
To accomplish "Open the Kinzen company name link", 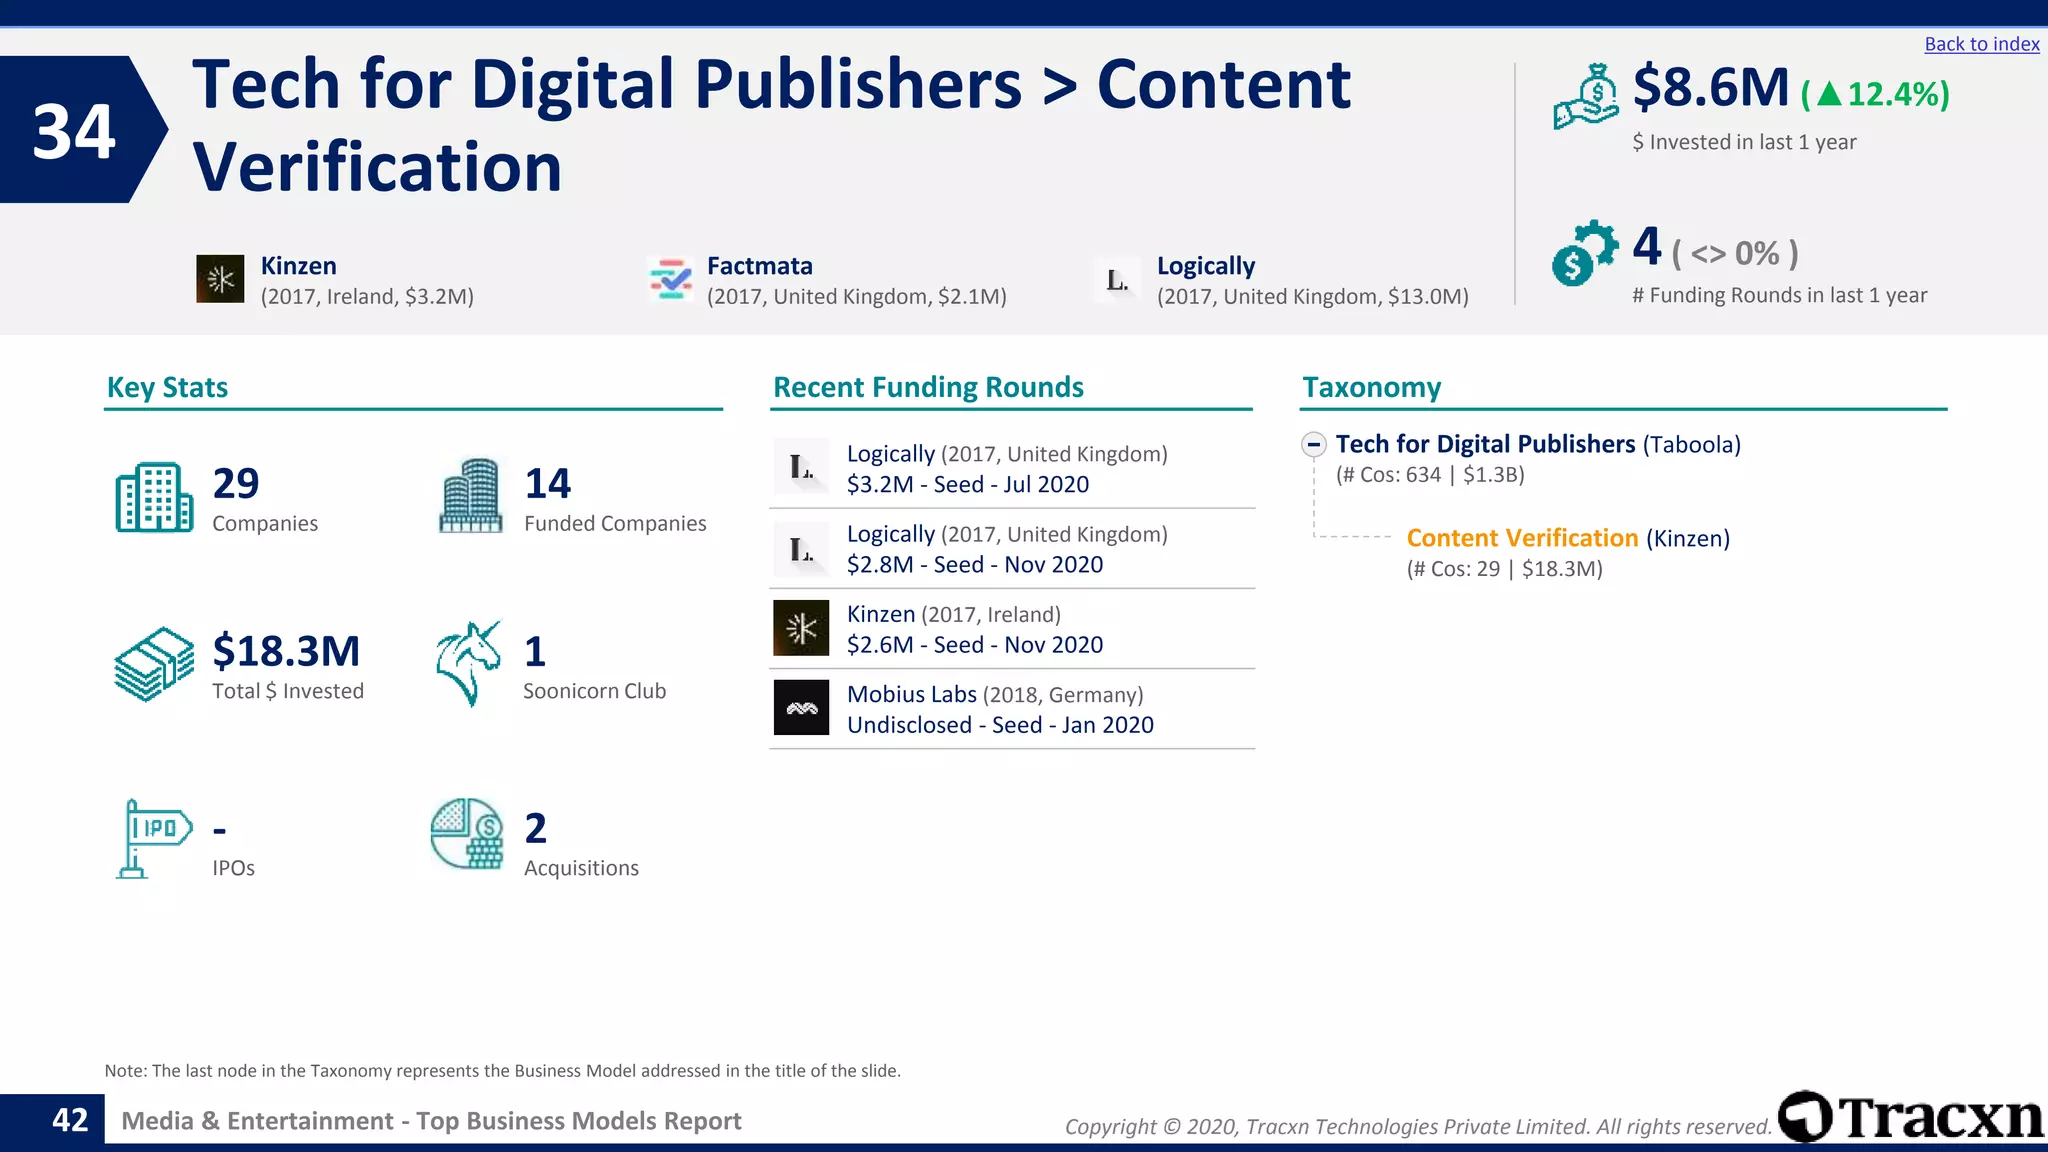I will tap(298, 266).
